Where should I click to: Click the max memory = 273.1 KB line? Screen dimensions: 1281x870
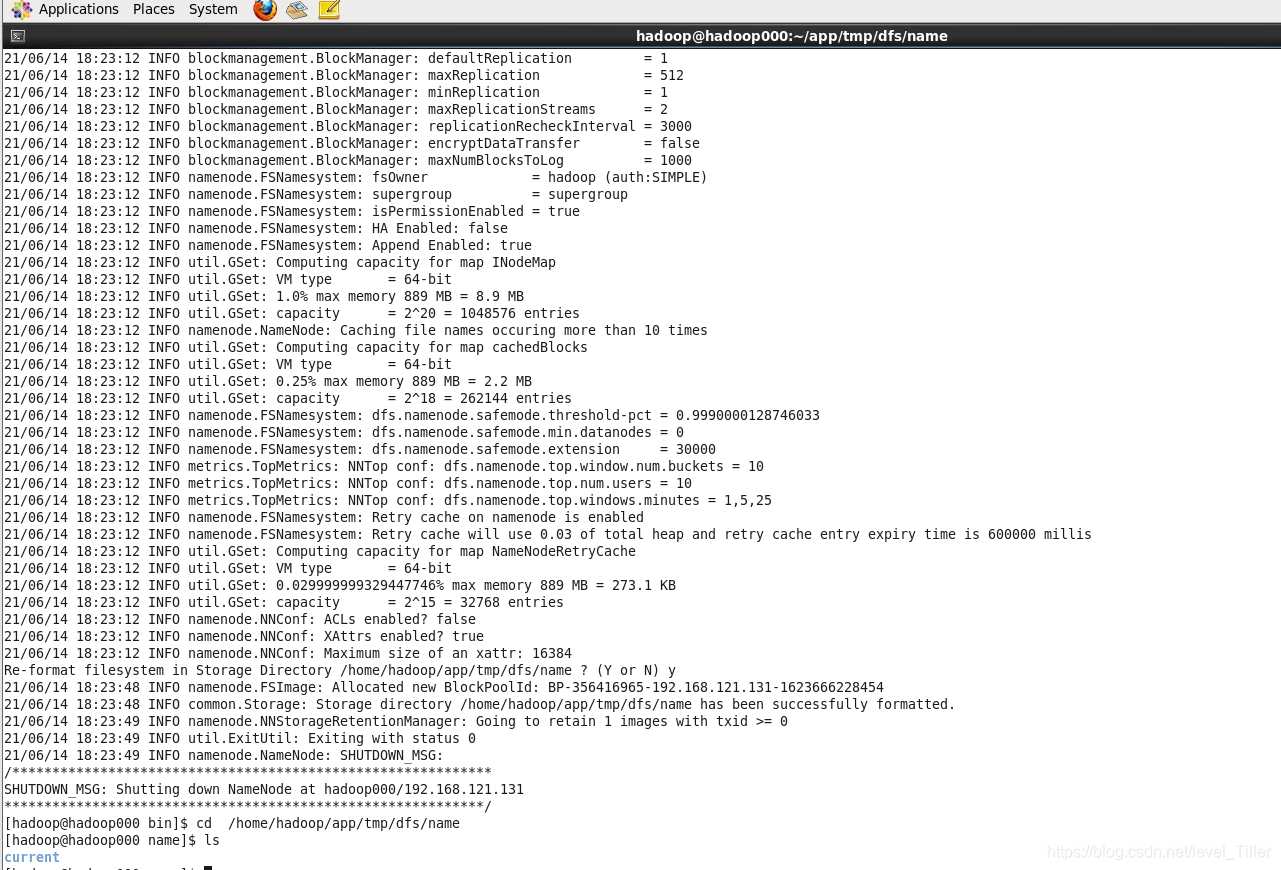pos(340,585)
